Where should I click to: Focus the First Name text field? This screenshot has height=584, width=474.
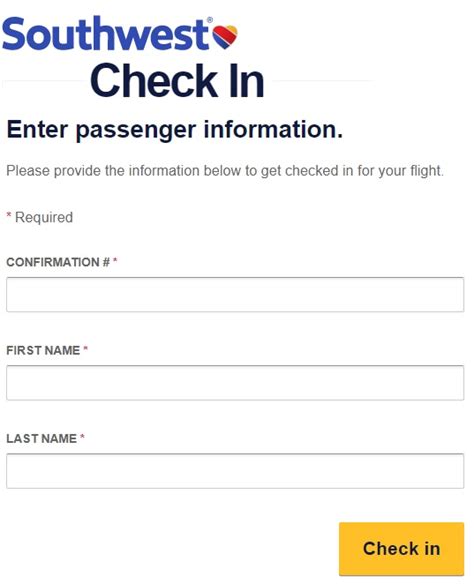tap(235, 383)
